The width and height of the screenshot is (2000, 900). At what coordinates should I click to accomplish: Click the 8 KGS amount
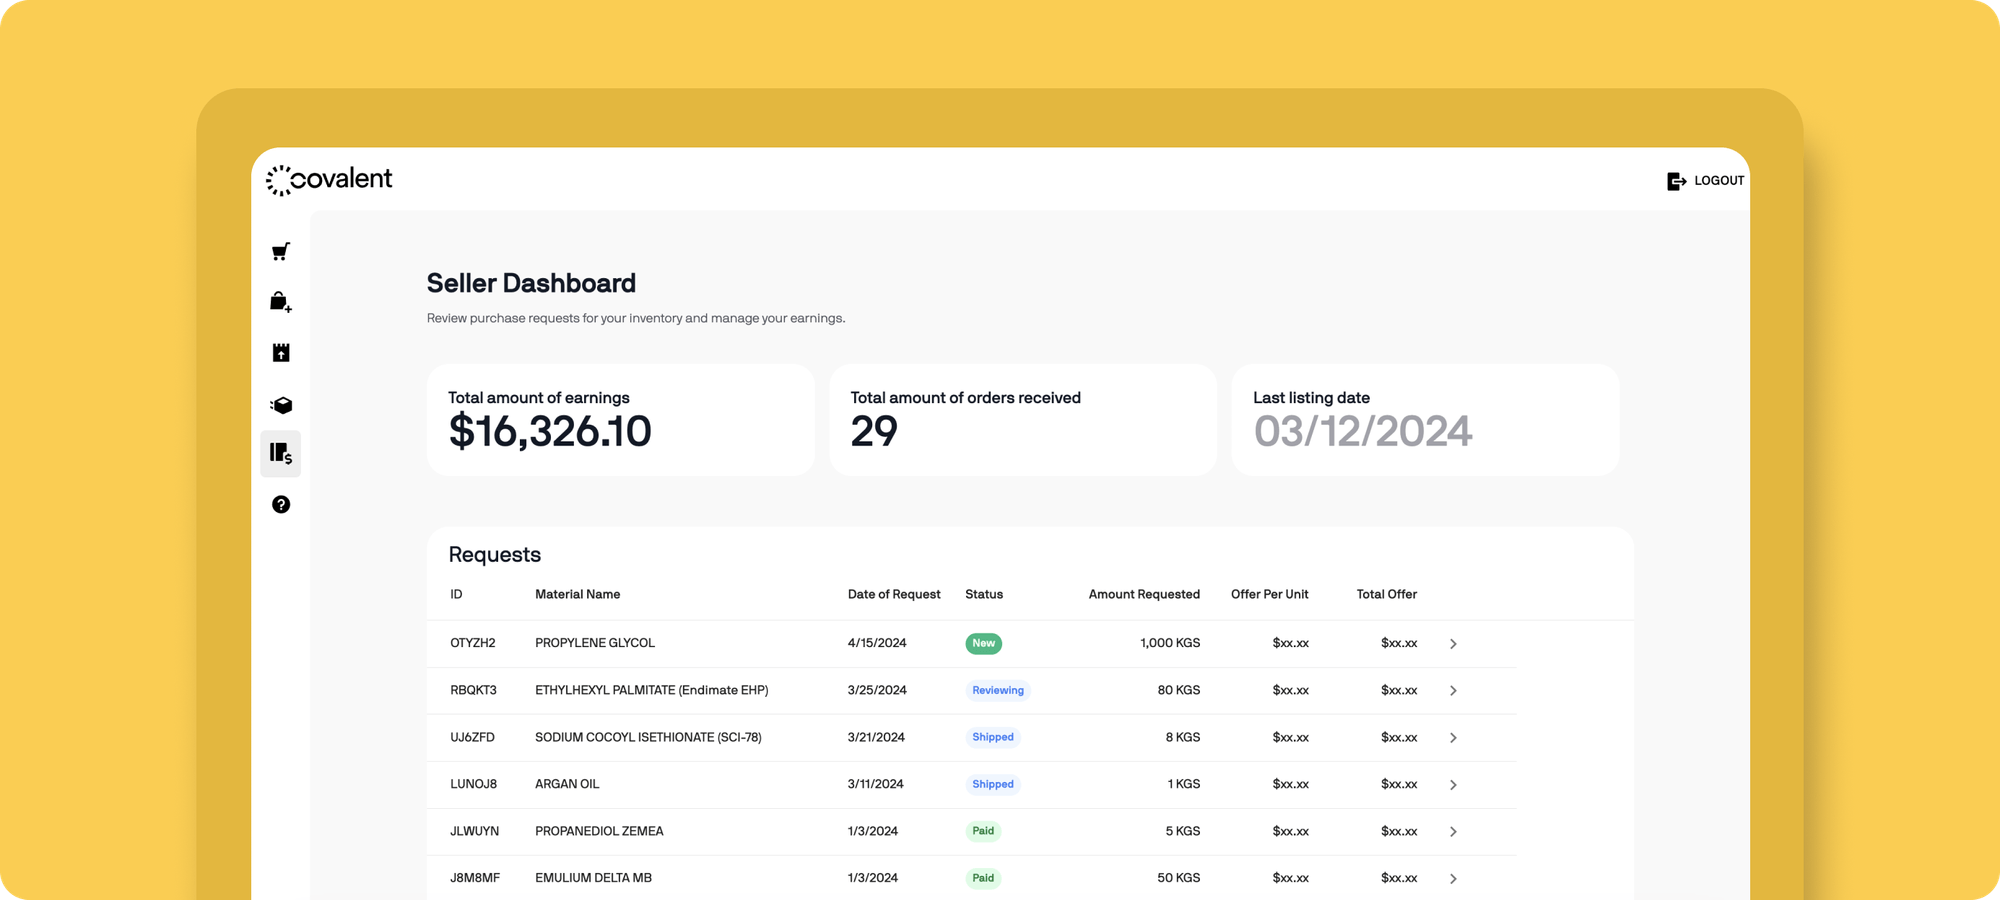1183,738
